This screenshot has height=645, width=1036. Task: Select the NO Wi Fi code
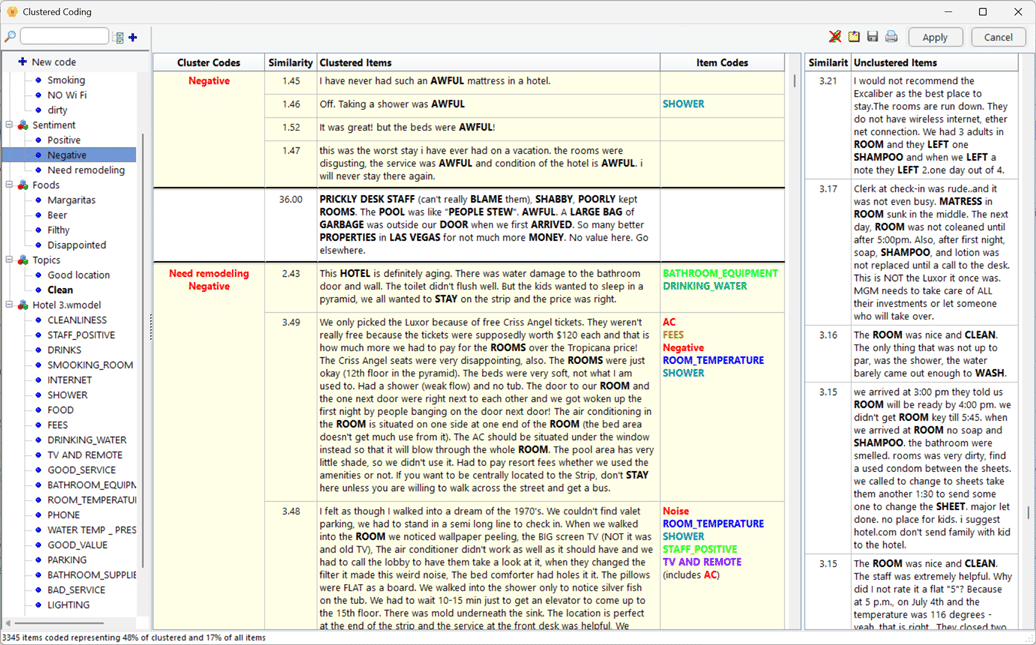(67, 95)
